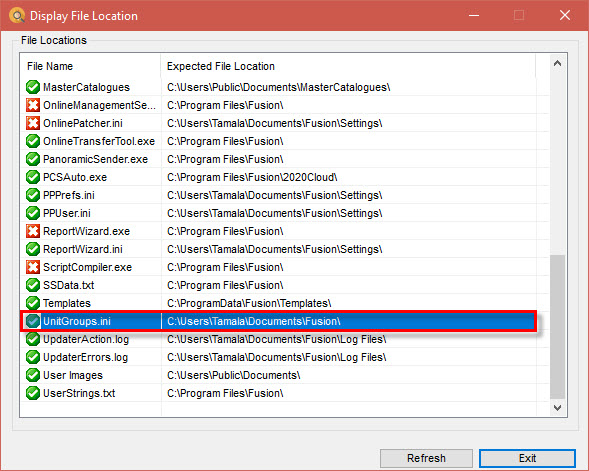Select the User Images file name
589x471 pixels.
pyautogui.click(x=73, y=375)
